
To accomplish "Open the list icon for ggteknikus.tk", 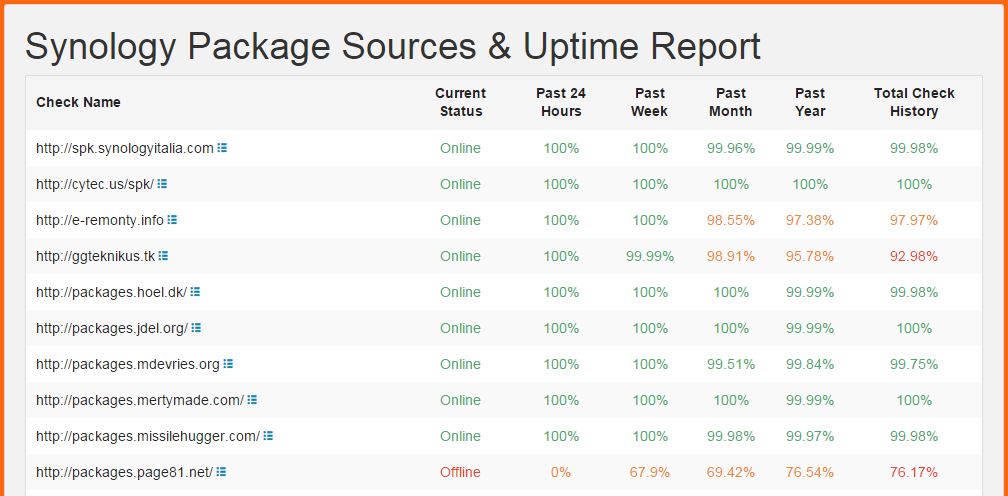I will [163, 256].
